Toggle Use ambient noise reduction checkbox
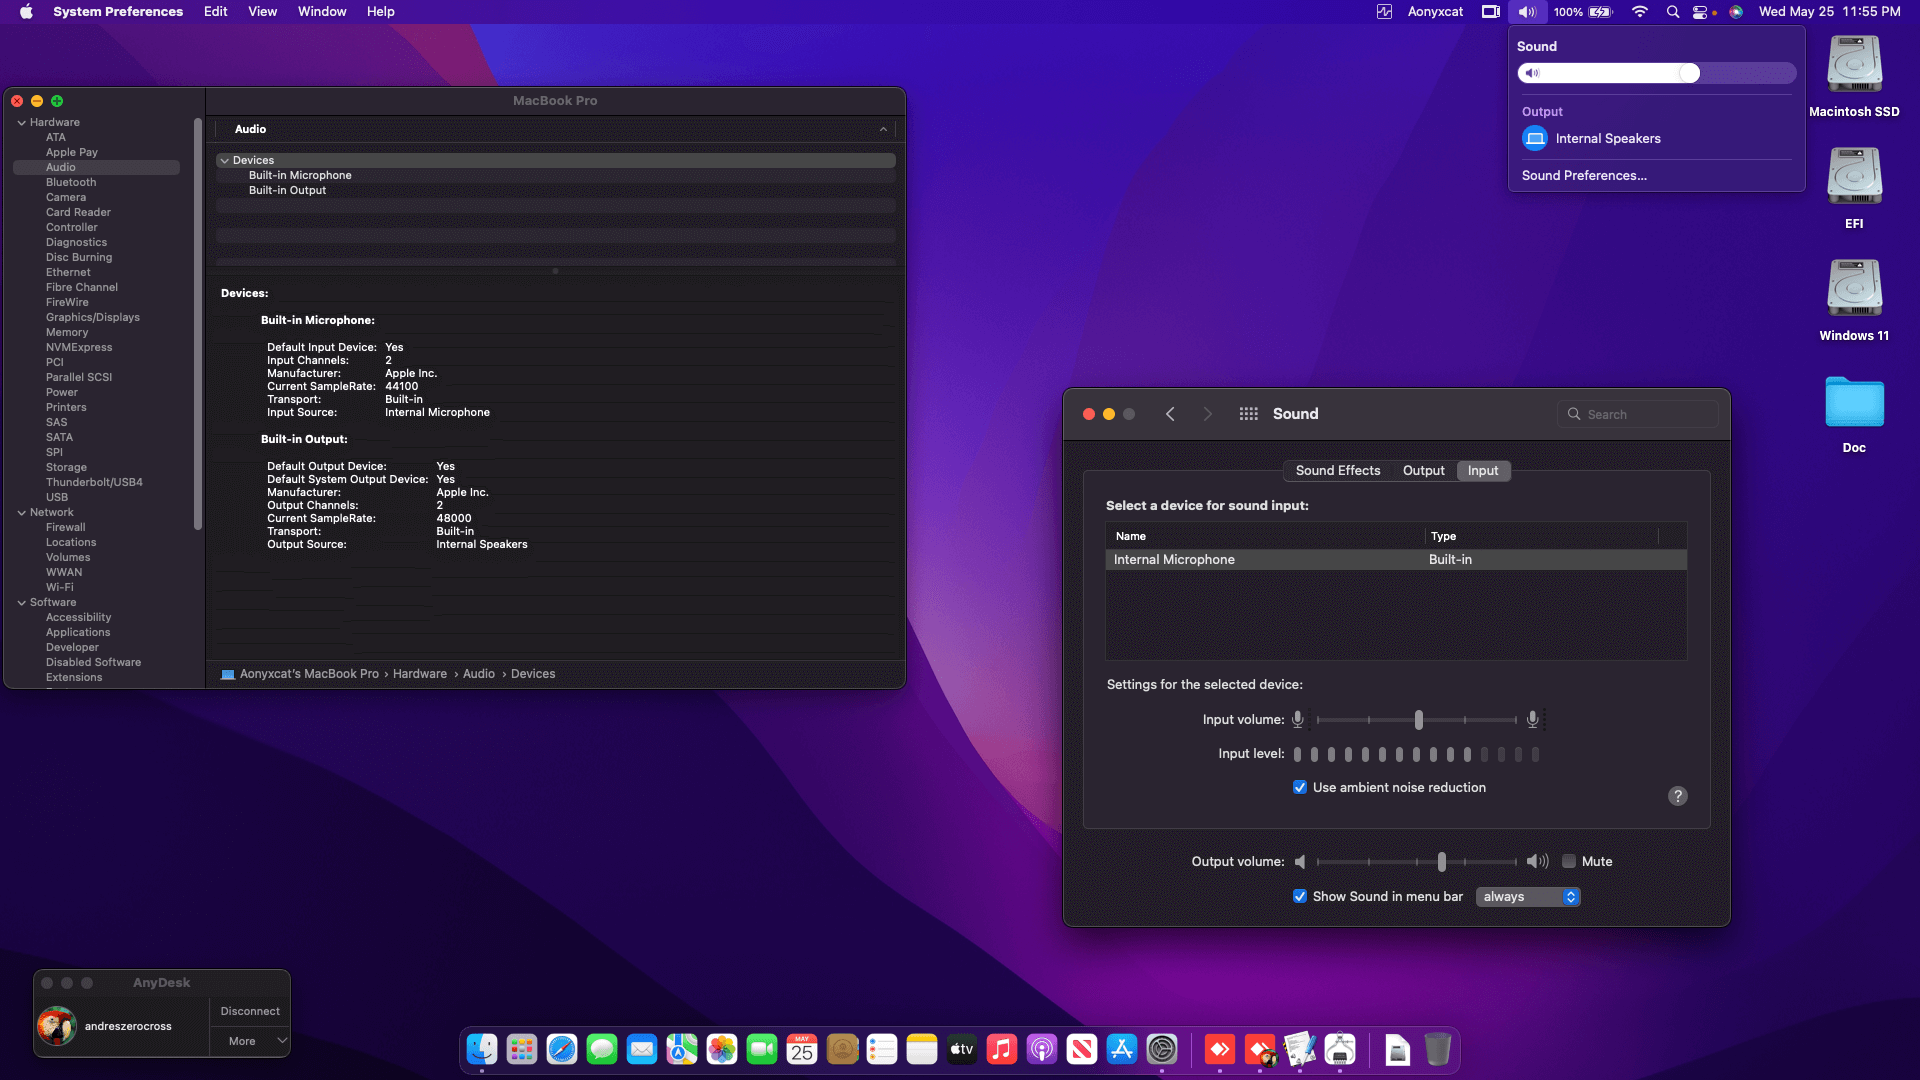The image size is (1920, 1080). pyautogui.click(x=1299, y=787)
